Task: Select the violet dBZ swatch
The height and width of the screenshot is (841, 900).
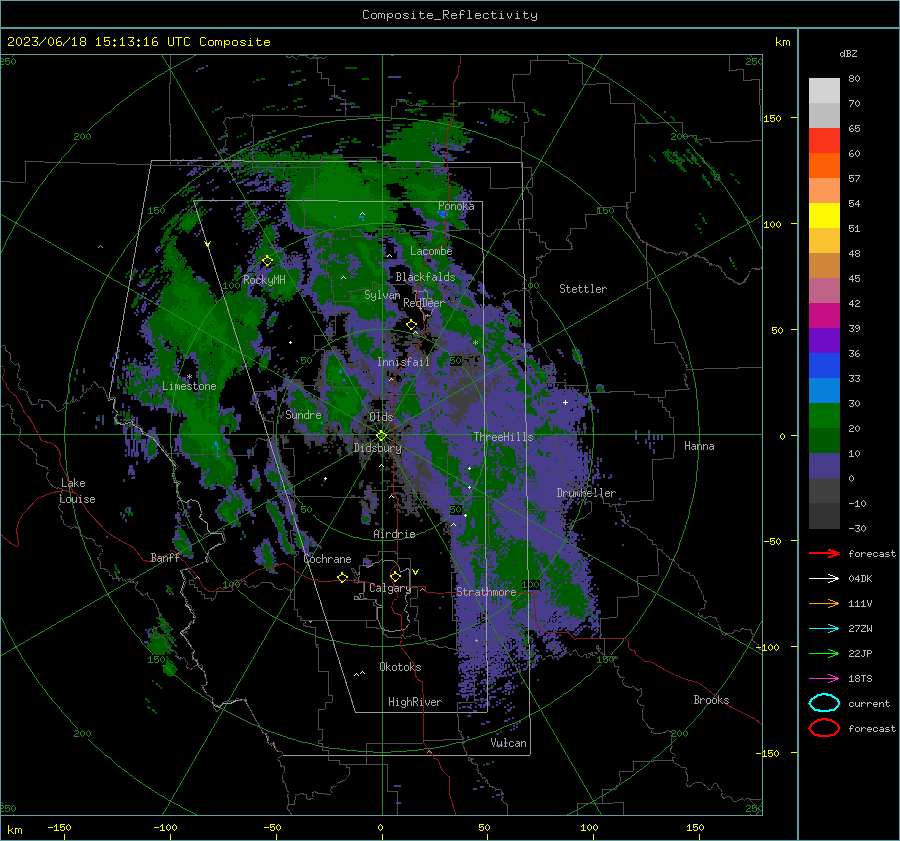Action: coord(824,340)
